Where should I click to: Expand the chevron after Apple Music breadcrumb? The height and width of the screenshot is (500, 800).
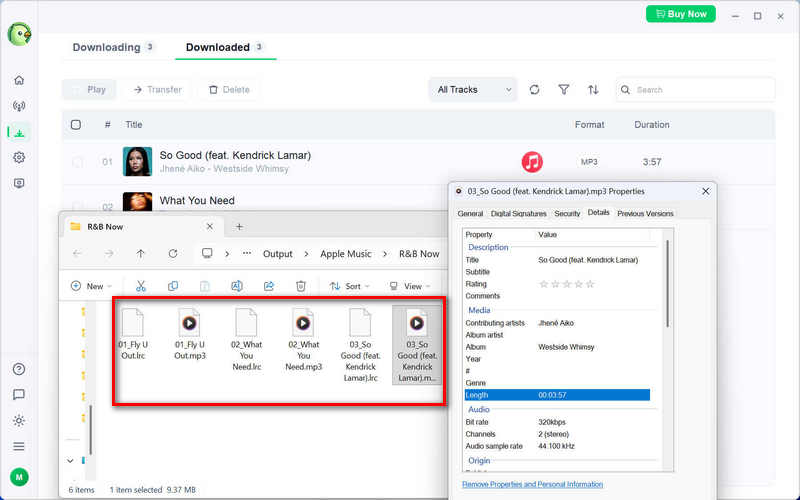pyautogui.click(x=385, y=254)
